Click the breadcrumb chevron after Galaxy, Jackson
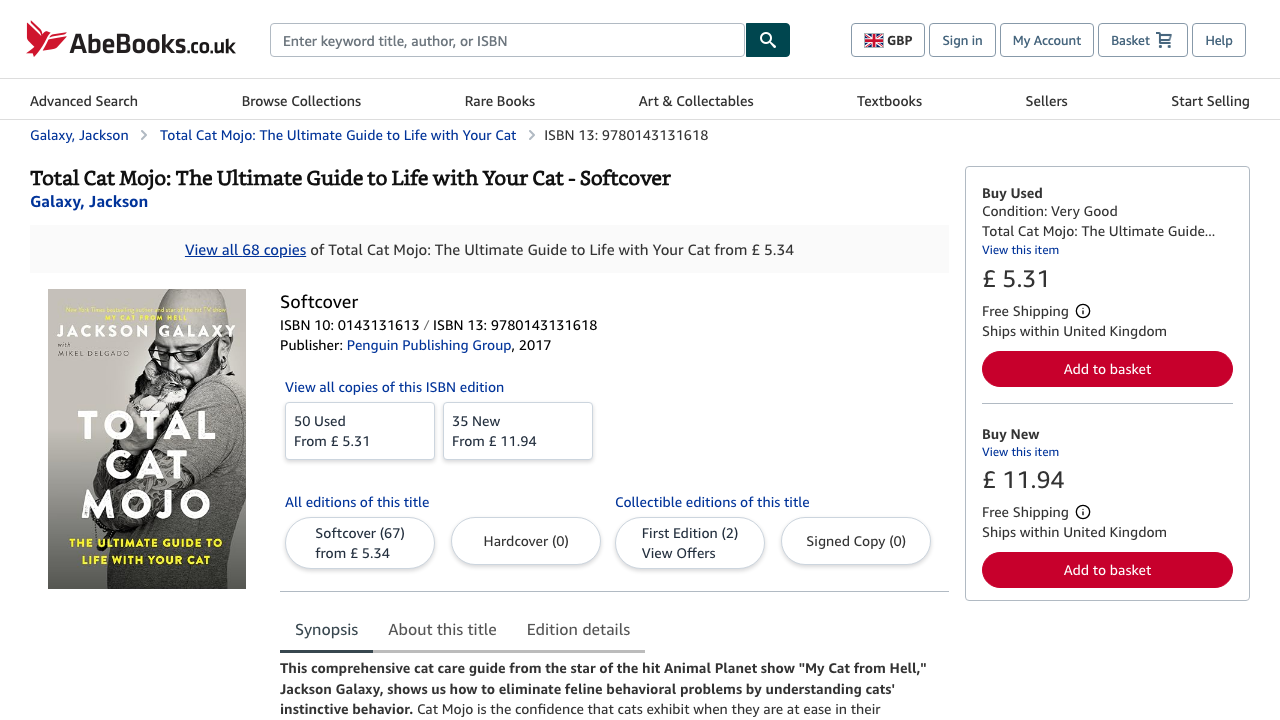The height and width of the screenshot is (720, 1280). 143,134
